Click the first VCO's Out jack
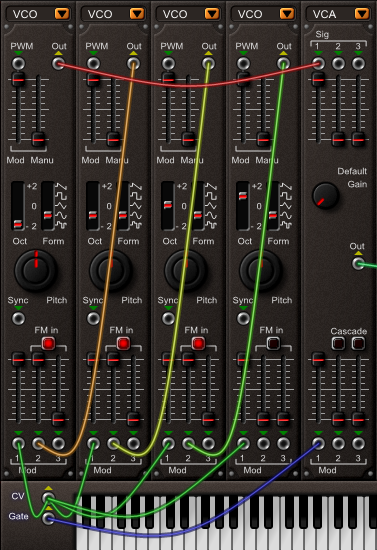 (x=58, y=63)
